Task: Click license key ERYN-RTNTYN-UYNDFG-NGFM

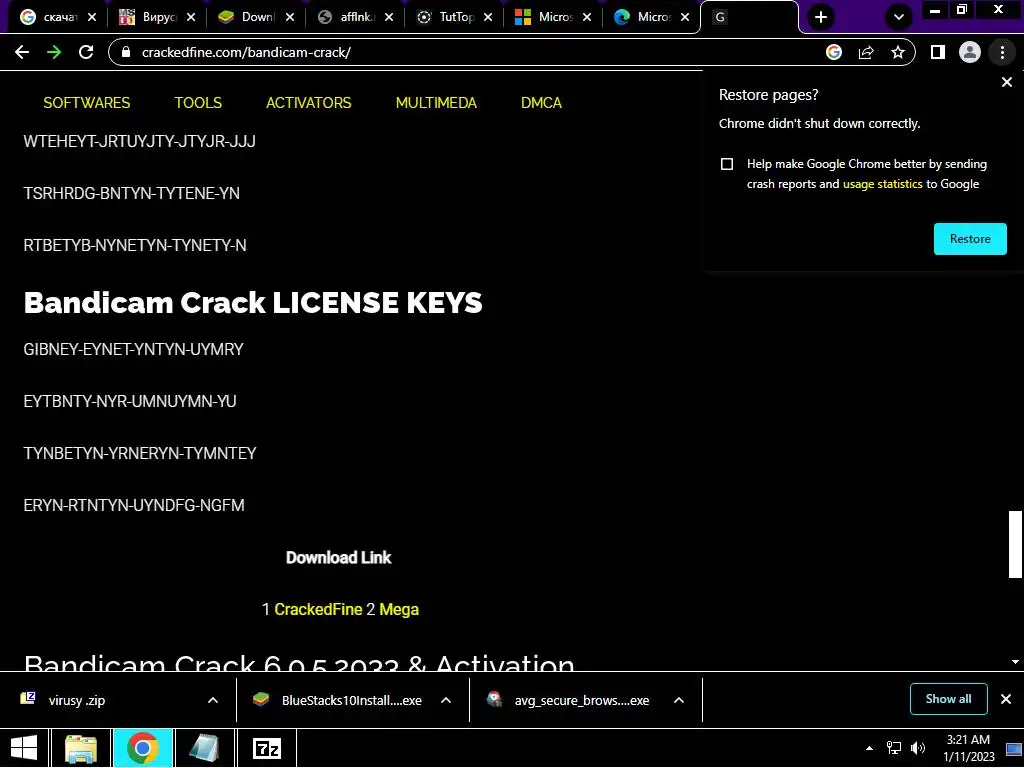Action: click(x=134, y=505)
